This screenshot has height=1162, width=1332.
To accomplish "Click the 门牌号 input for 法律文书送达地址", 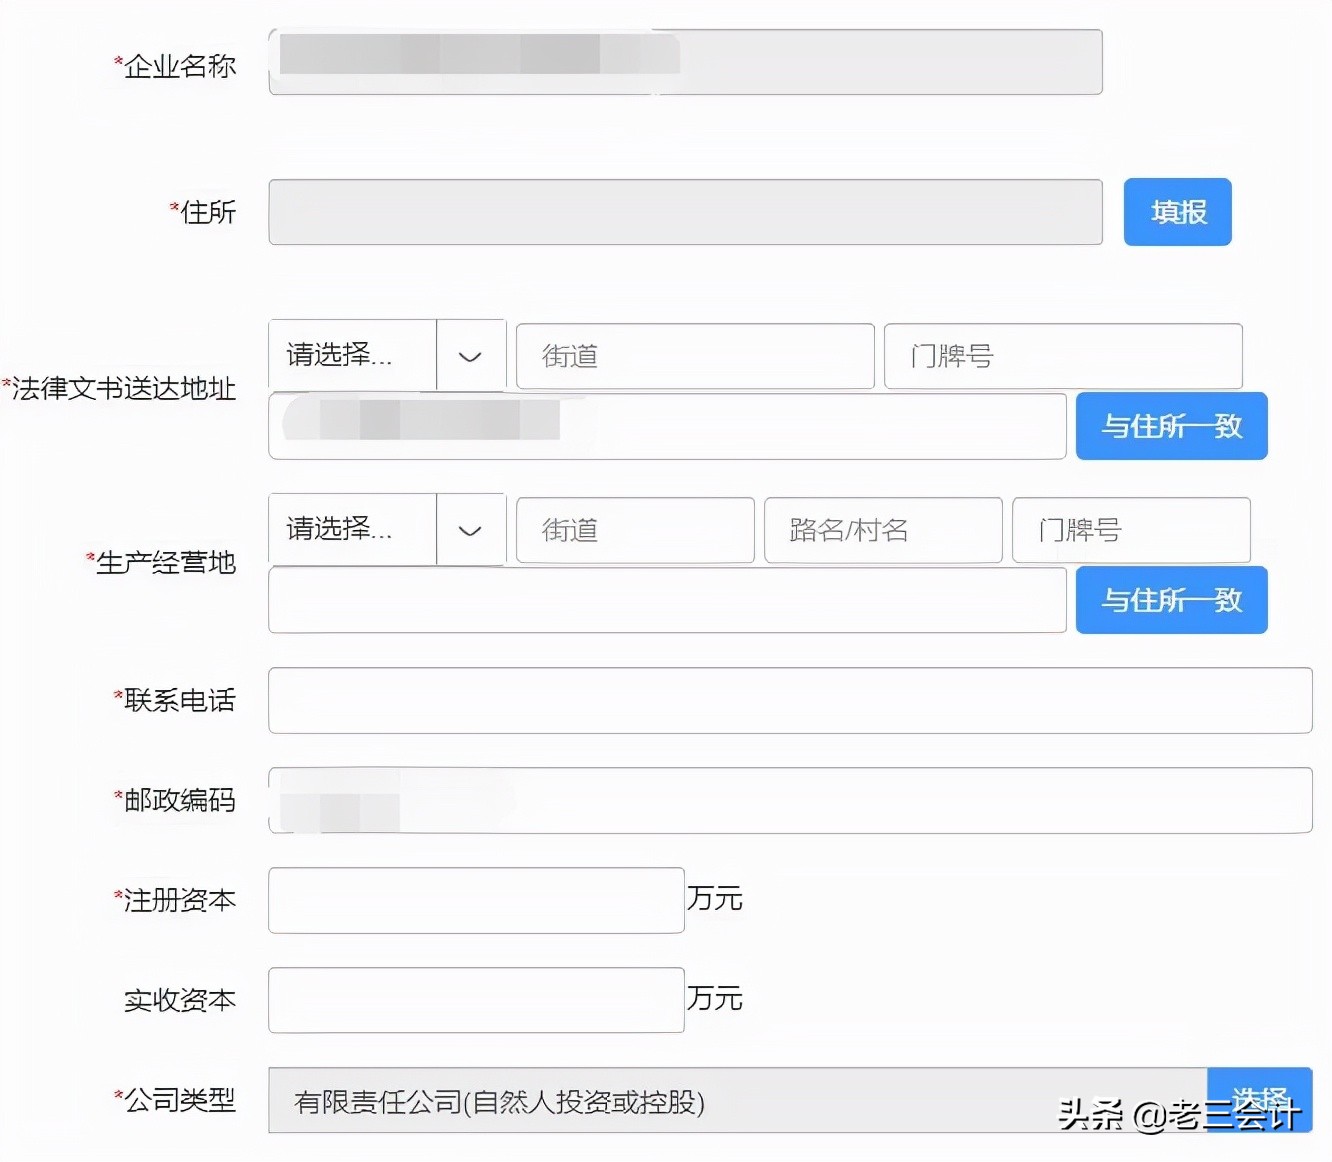I will click(x=1063, y=356).
